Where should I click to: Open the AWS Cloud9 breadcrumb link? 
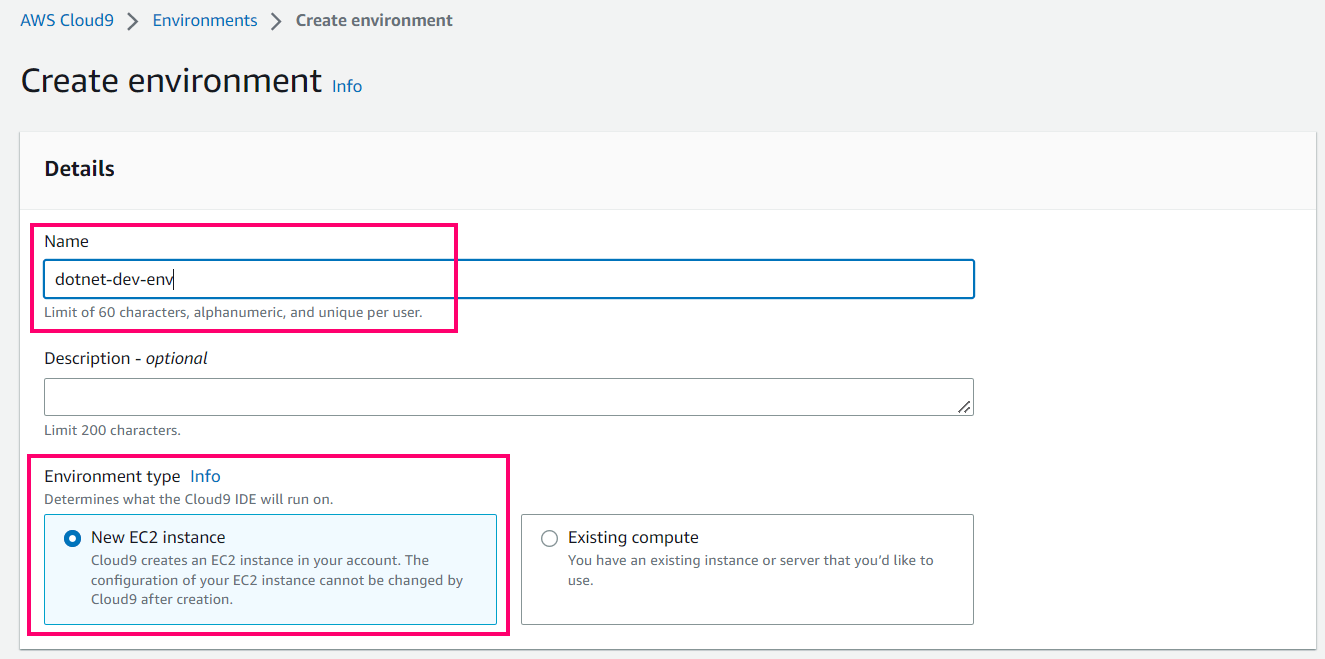click(66, 19)
